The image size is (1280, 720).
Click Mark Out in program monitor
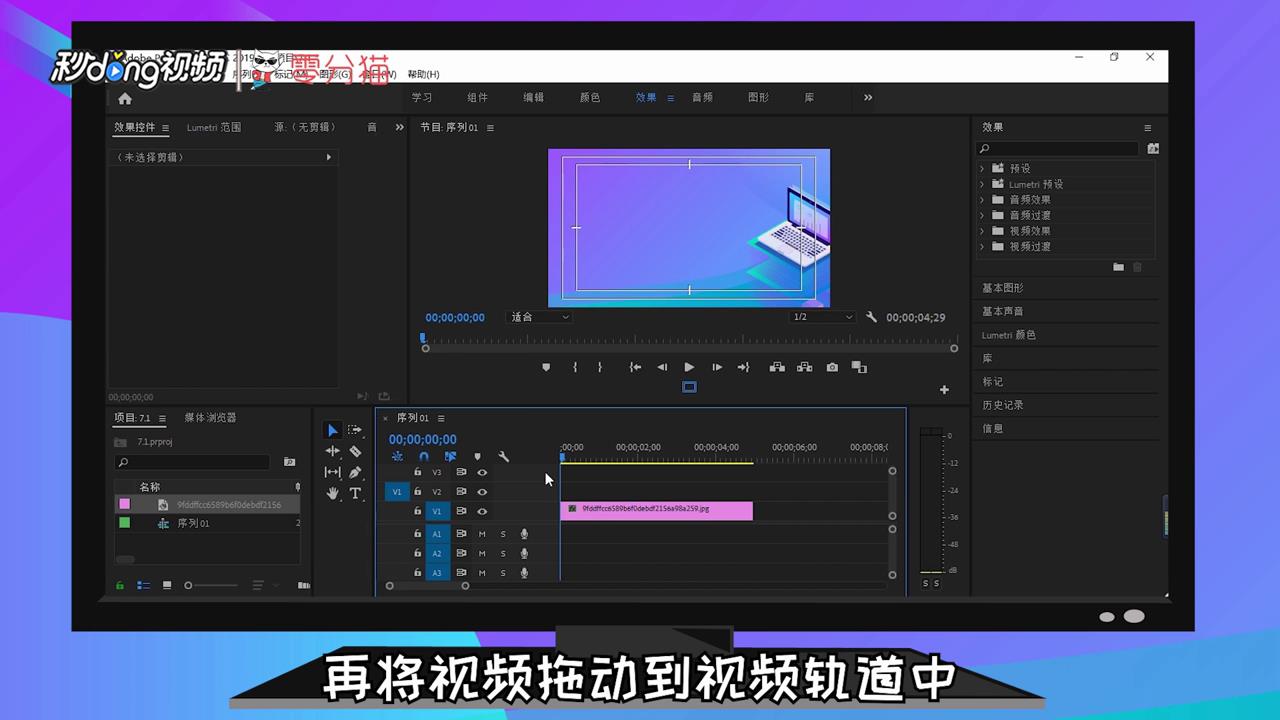tap(600, 367)
